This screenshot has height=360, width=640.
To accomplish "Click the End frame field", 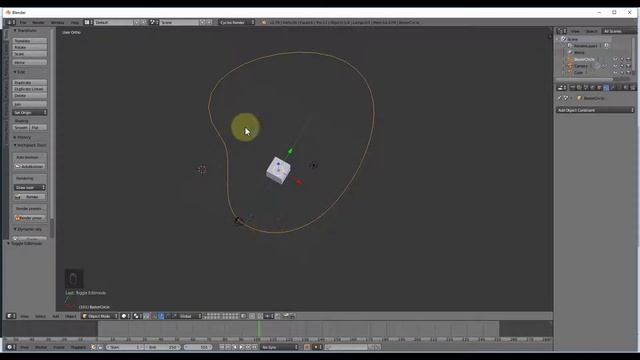I will [x=163, y=347].
